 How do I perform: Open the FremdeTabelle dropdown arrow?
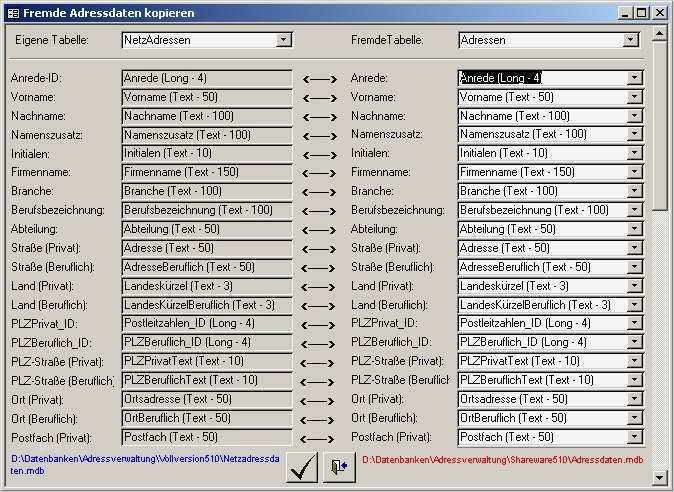(x=631, y=40)
